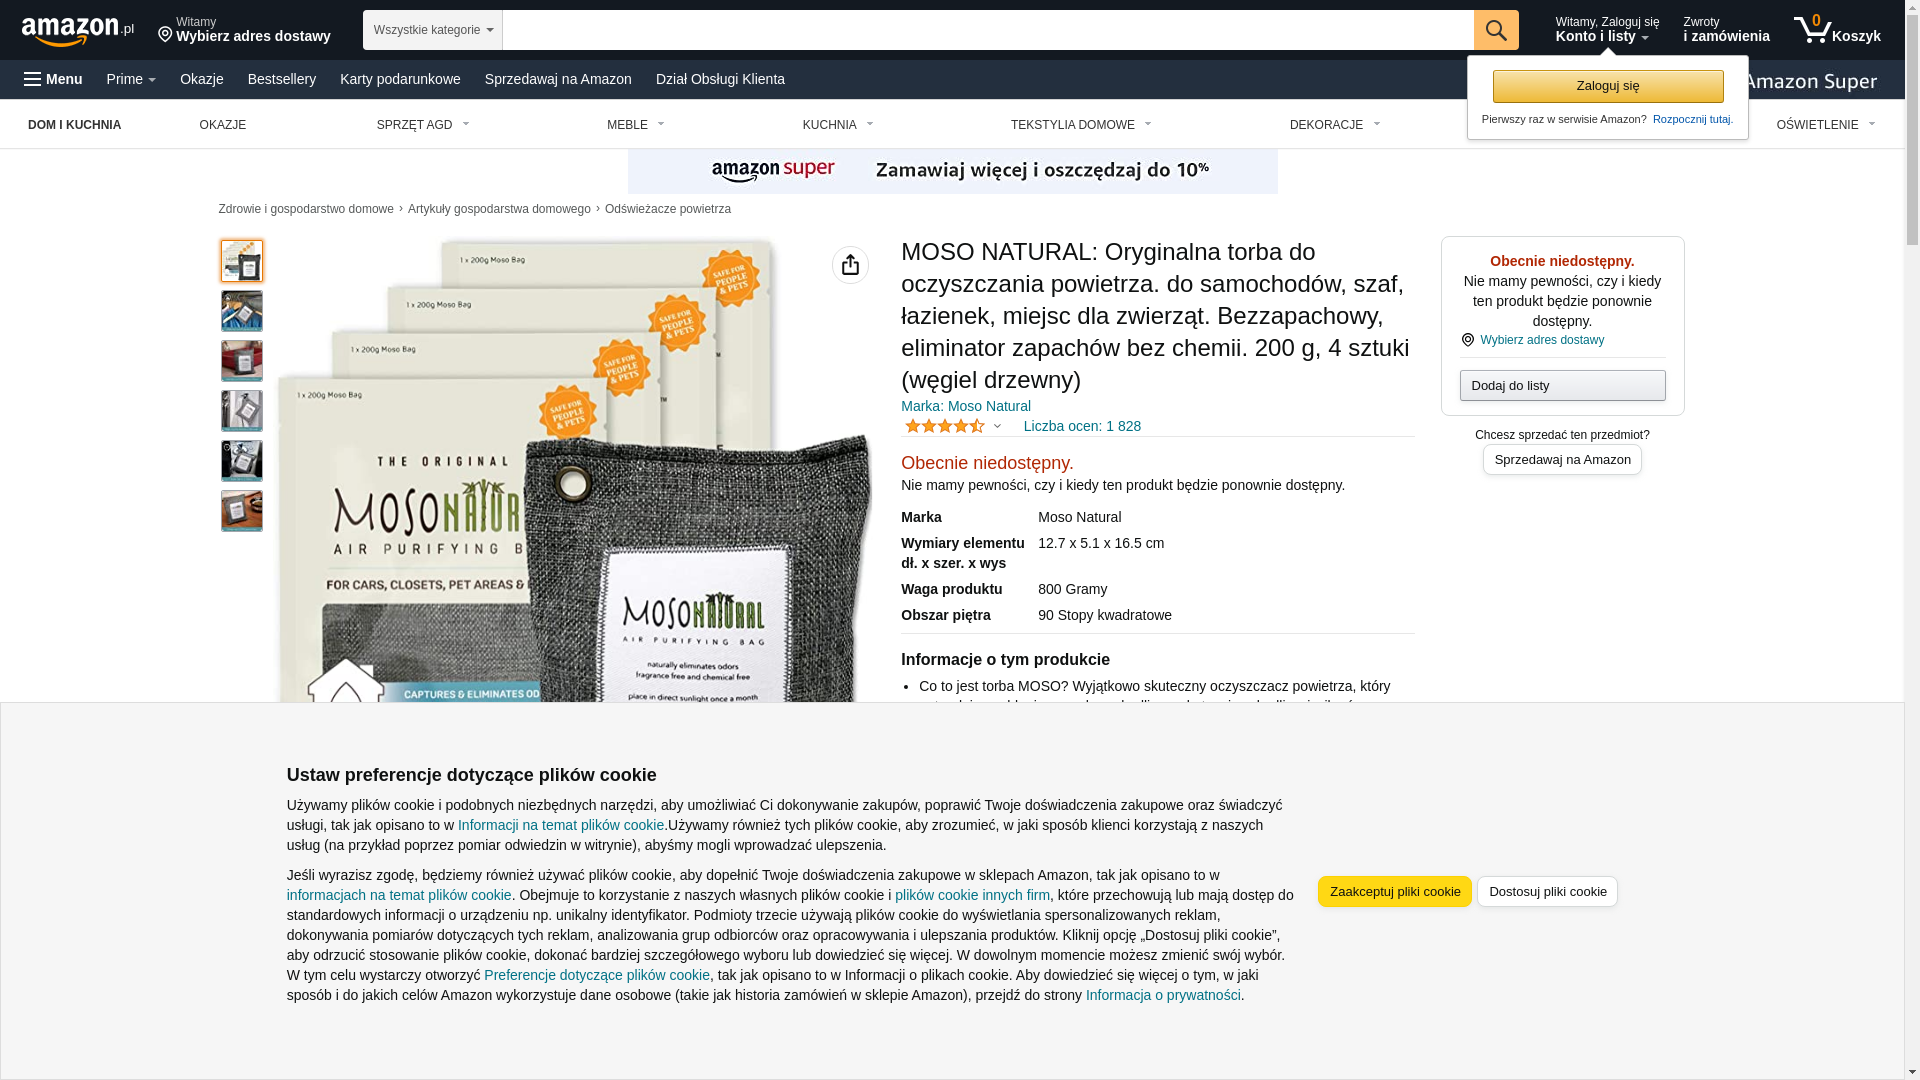Accept cookies with Zaakceptuj pliki cookie
Screen dimensions: 1920x1080
click(x=1395, y=892)
